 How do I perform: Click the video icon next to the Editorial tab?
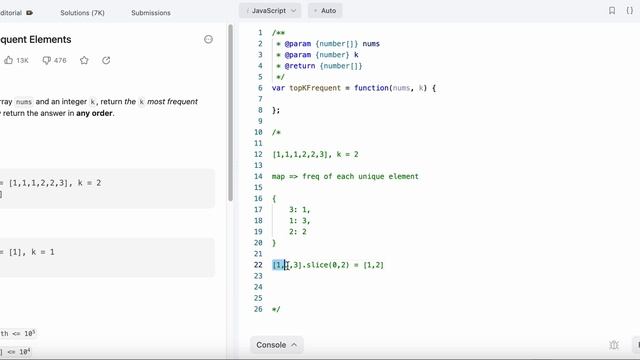29,13
